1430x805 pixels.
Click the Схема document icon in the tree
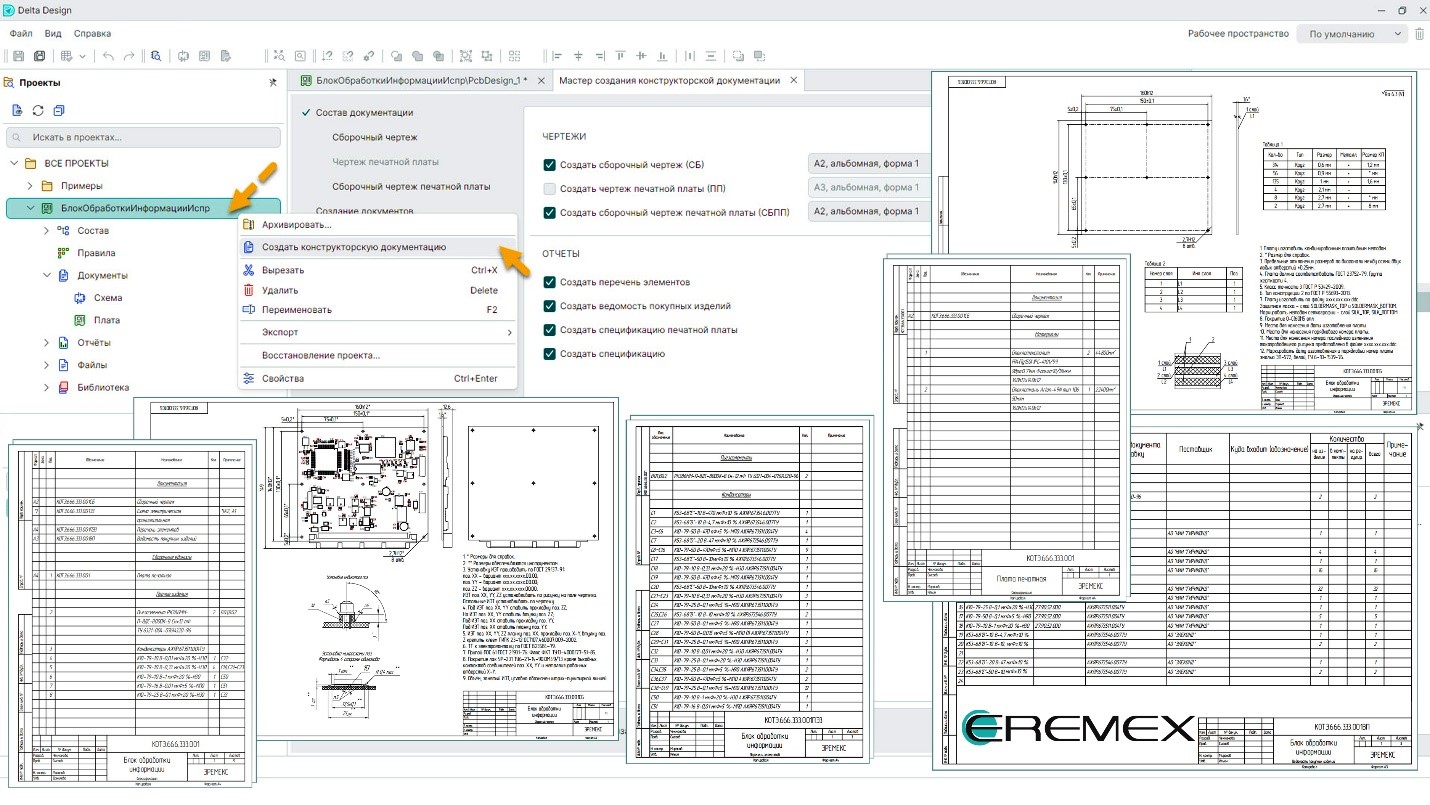point(81,298)
